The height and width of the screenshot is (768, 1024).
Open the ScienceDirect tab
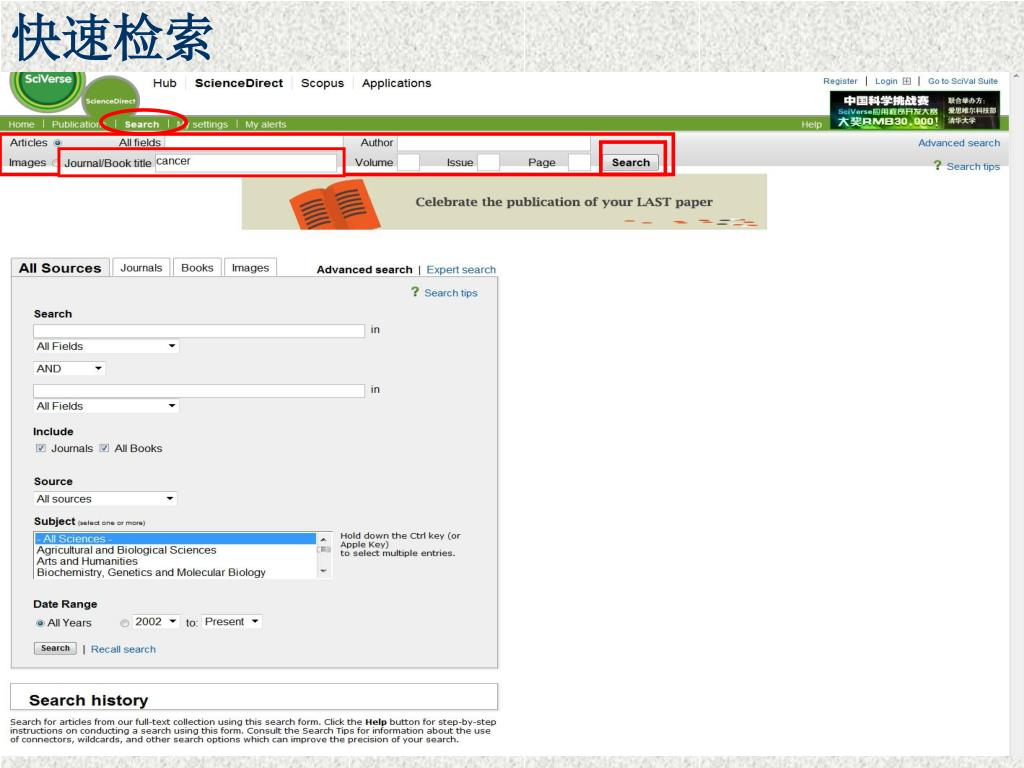[x=239, y=83]
